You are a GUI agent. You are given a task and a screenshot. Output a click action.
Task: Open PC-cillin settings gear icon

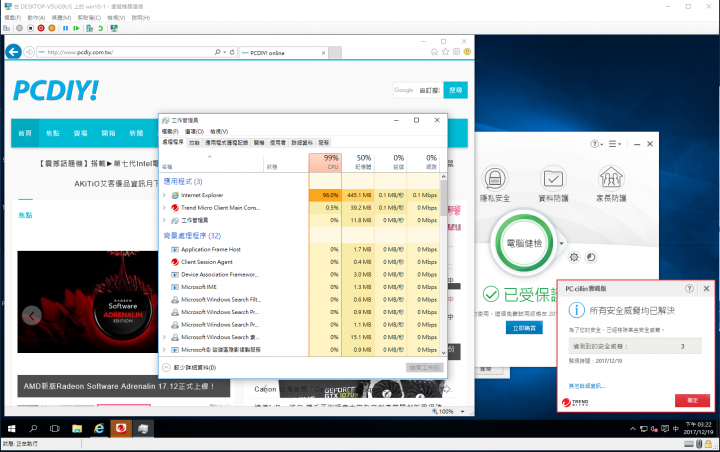click(574, 257)
